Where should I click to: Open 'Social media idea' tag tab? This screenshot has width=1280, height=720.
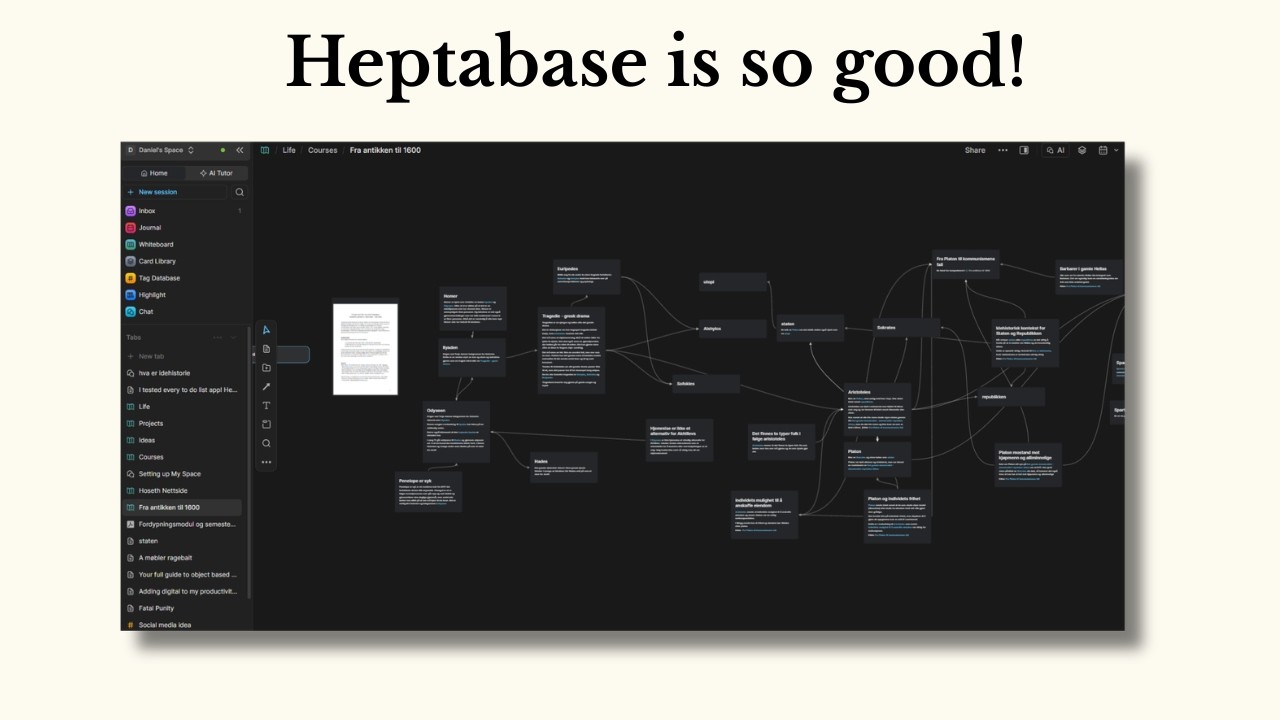pyautogui.click(x=182, y=625)
